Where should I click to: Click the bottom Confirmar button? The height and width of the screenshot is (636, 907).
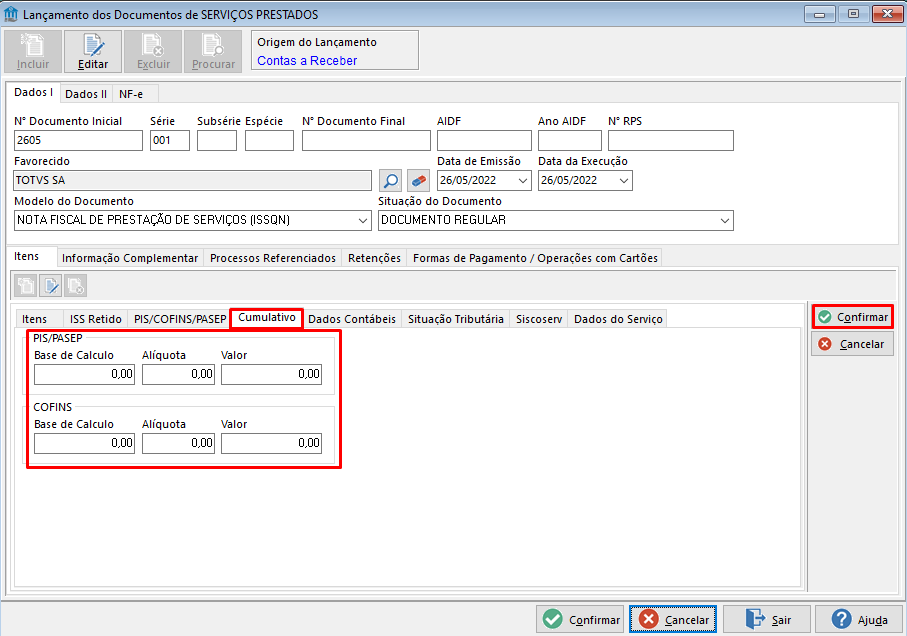(580, 619)
